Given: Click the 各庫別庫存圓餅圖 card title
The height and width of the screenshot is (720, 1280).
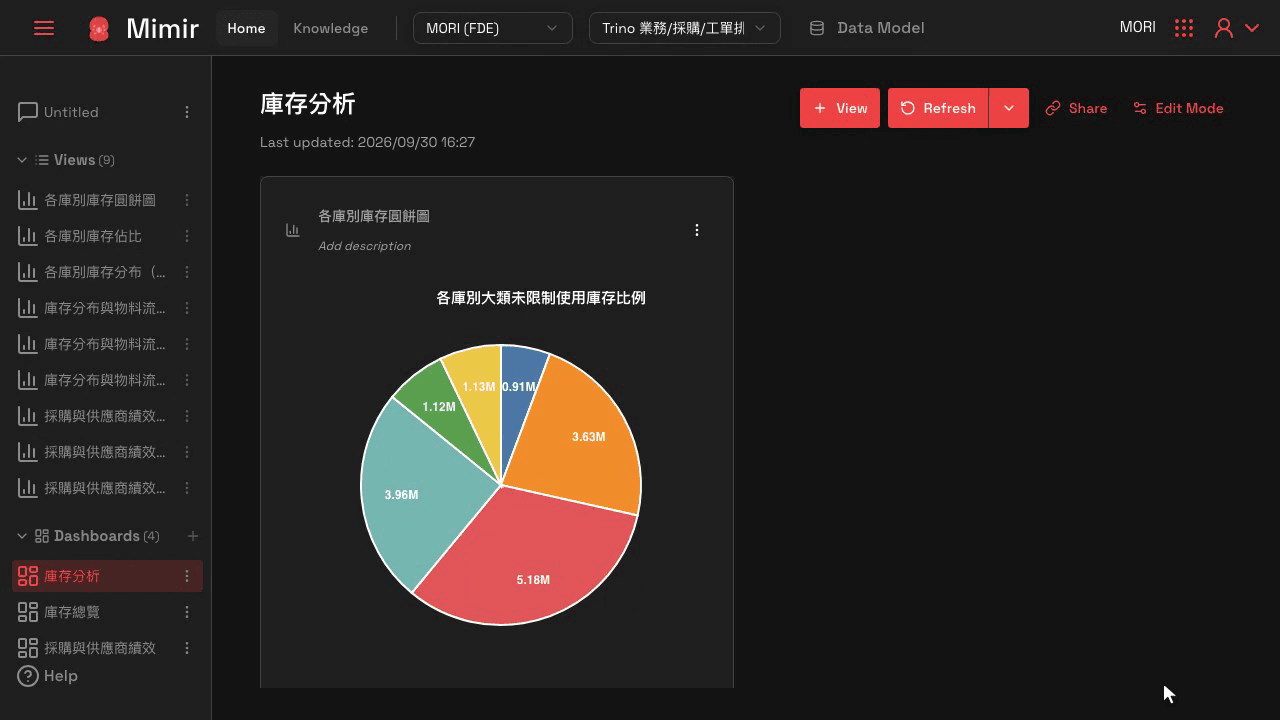Looking at the screenshot, I should [374, 216].
